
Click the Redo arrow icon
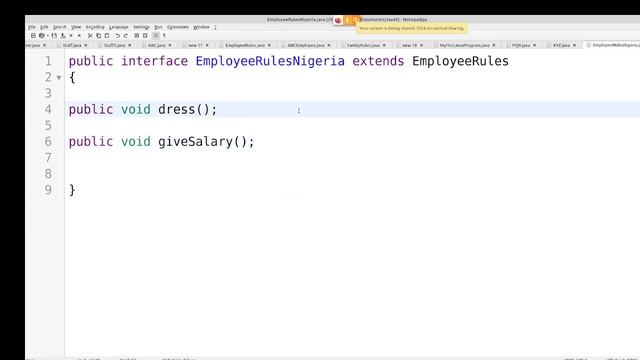coord(126,36)
